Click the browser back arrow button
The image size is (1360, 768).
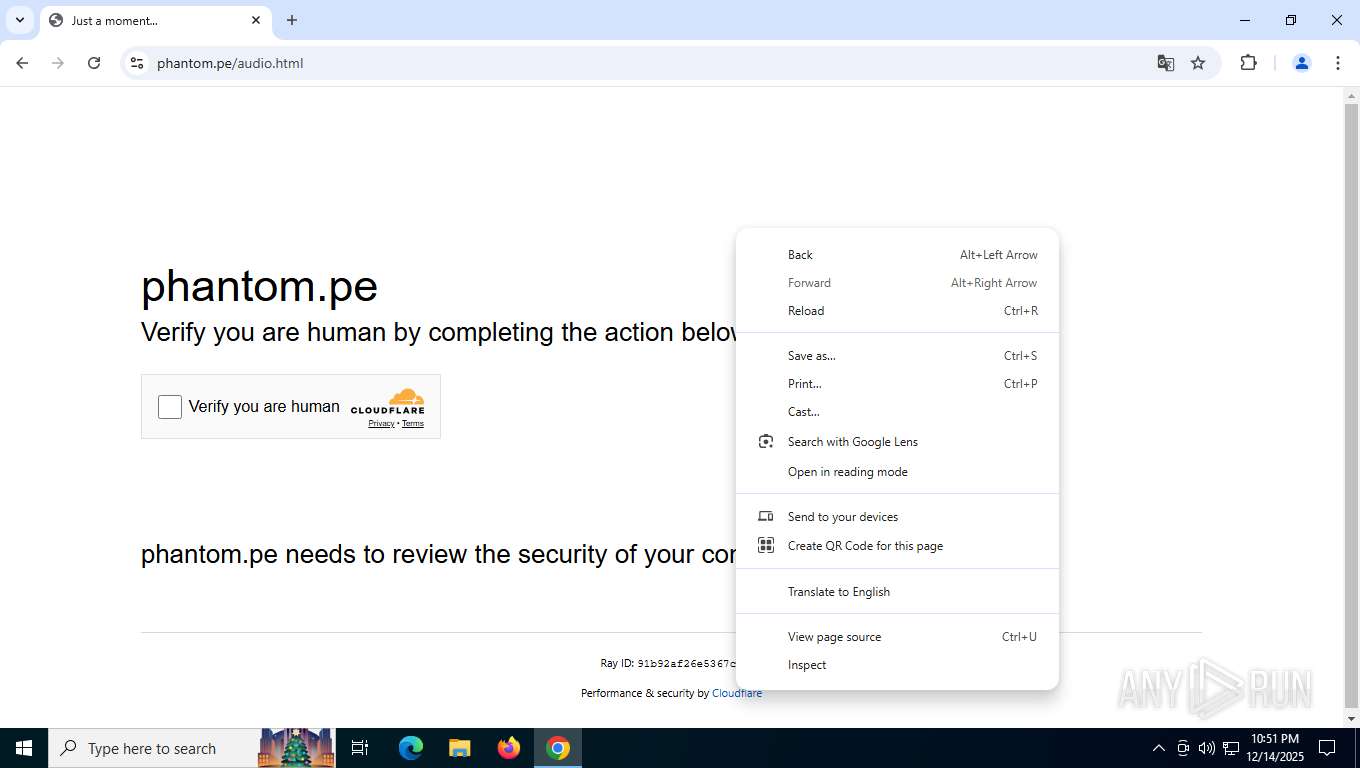click(22, 63)
